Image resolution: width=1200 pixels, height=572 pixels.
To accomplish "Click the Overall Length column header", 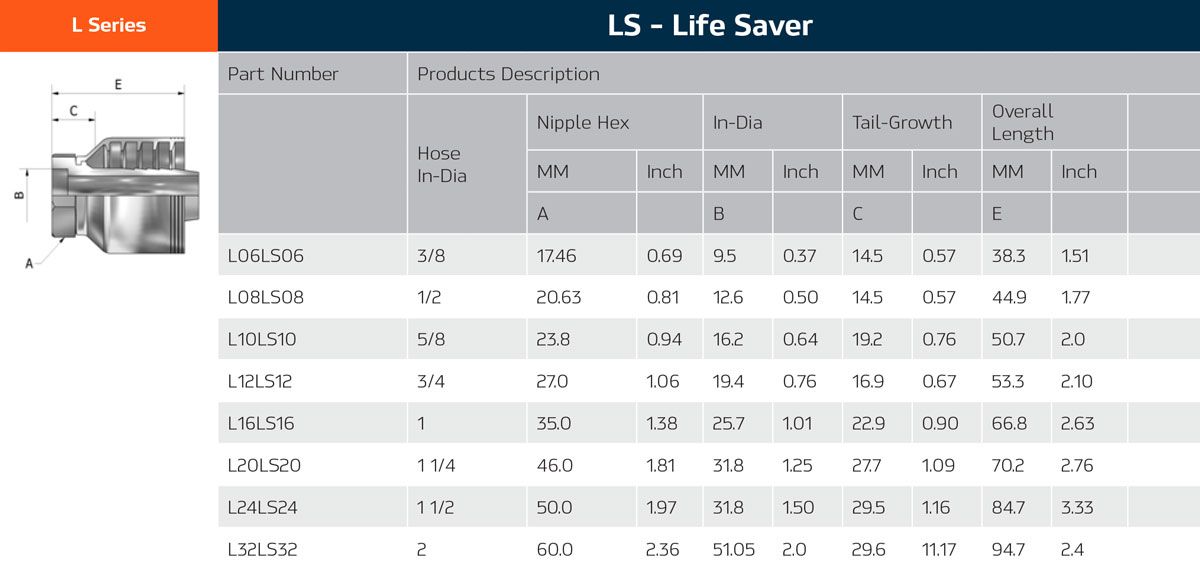I will (1022, 123).
